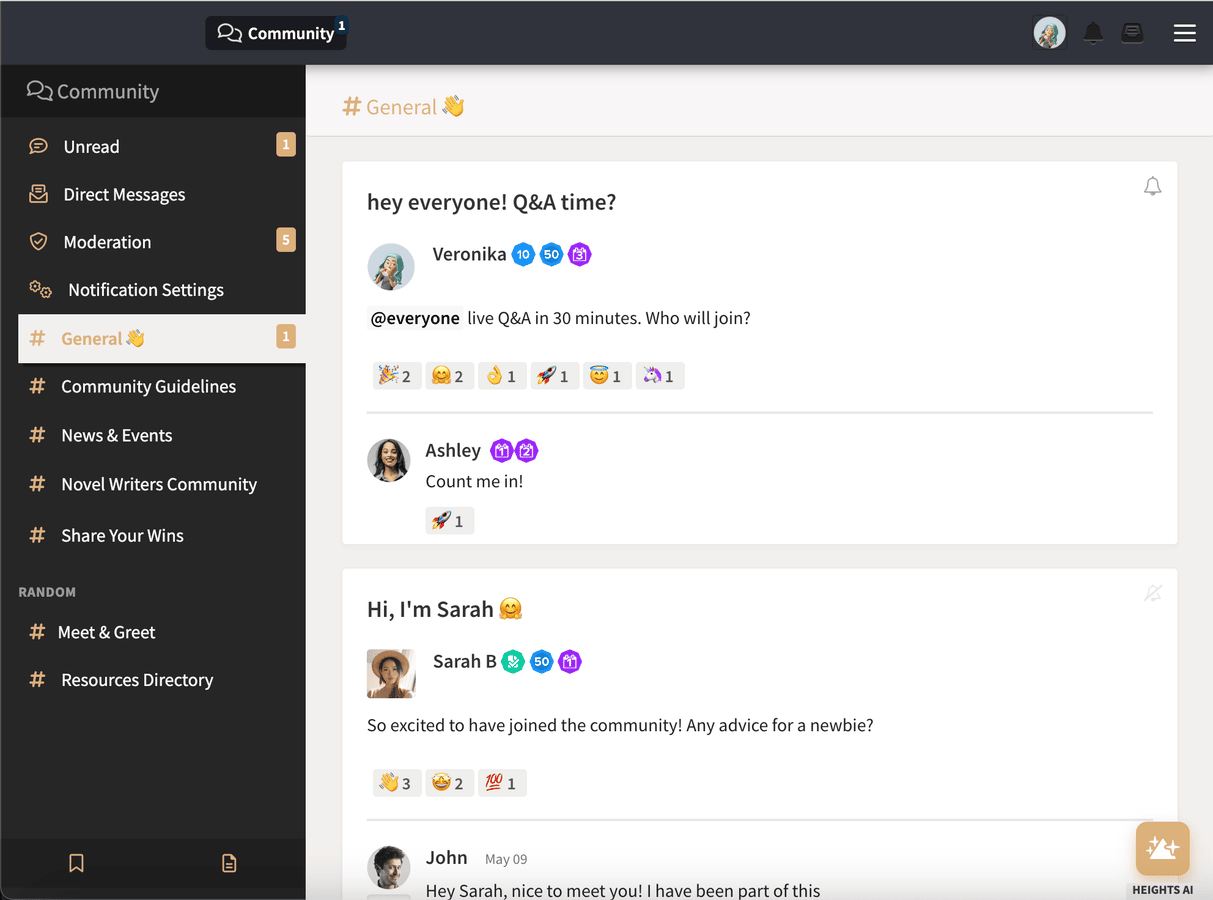This screenshot has width=1213, height=900.
Task: Open Notification Settings in the sidebar
Action: [145, 290]
